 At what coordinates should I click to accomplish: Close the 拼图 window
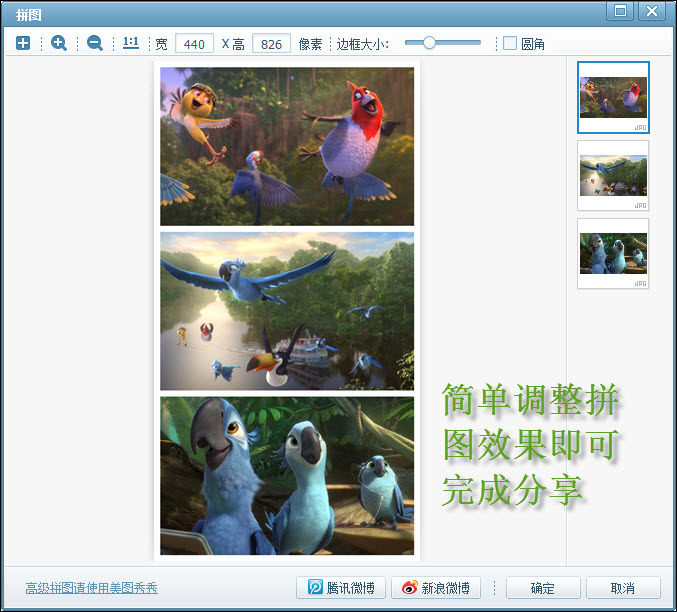point(652,11)
